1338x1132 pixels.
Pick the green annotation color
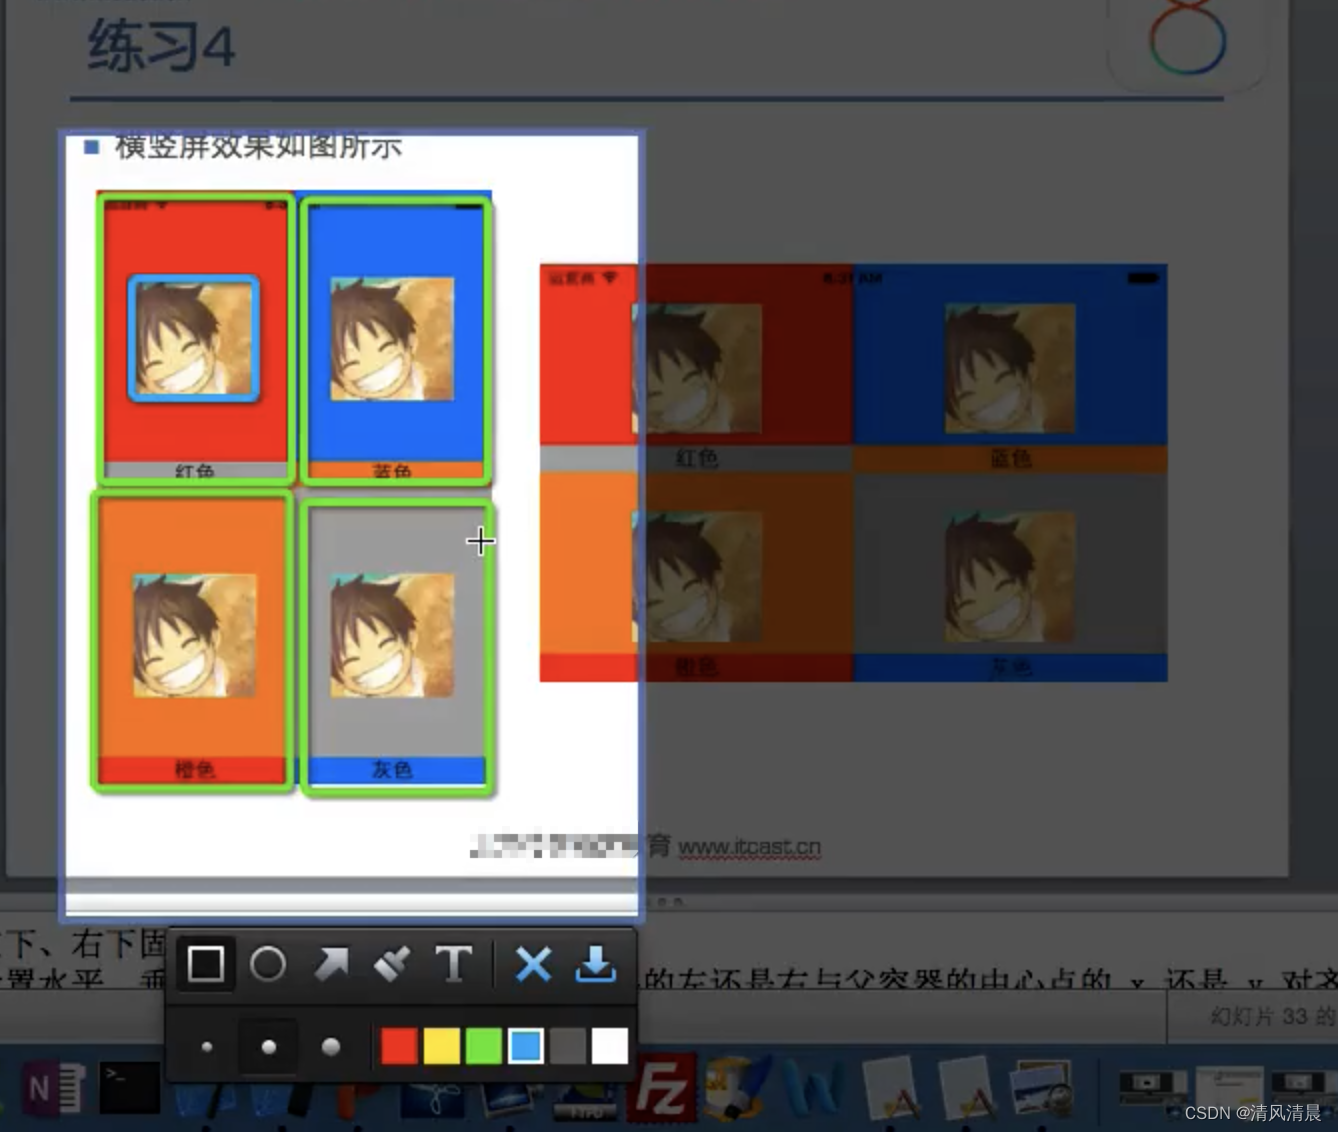click(483, 1047)
